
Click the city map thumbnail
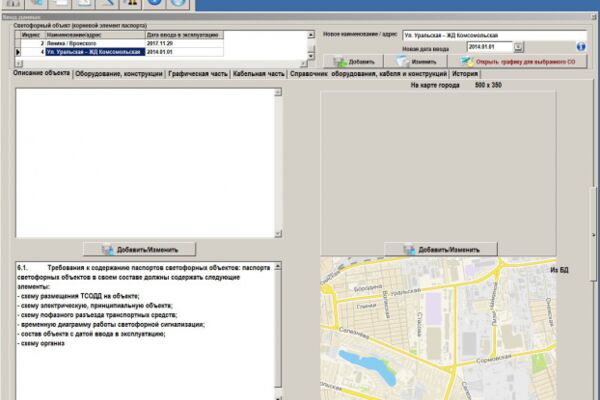coord(438,328)
